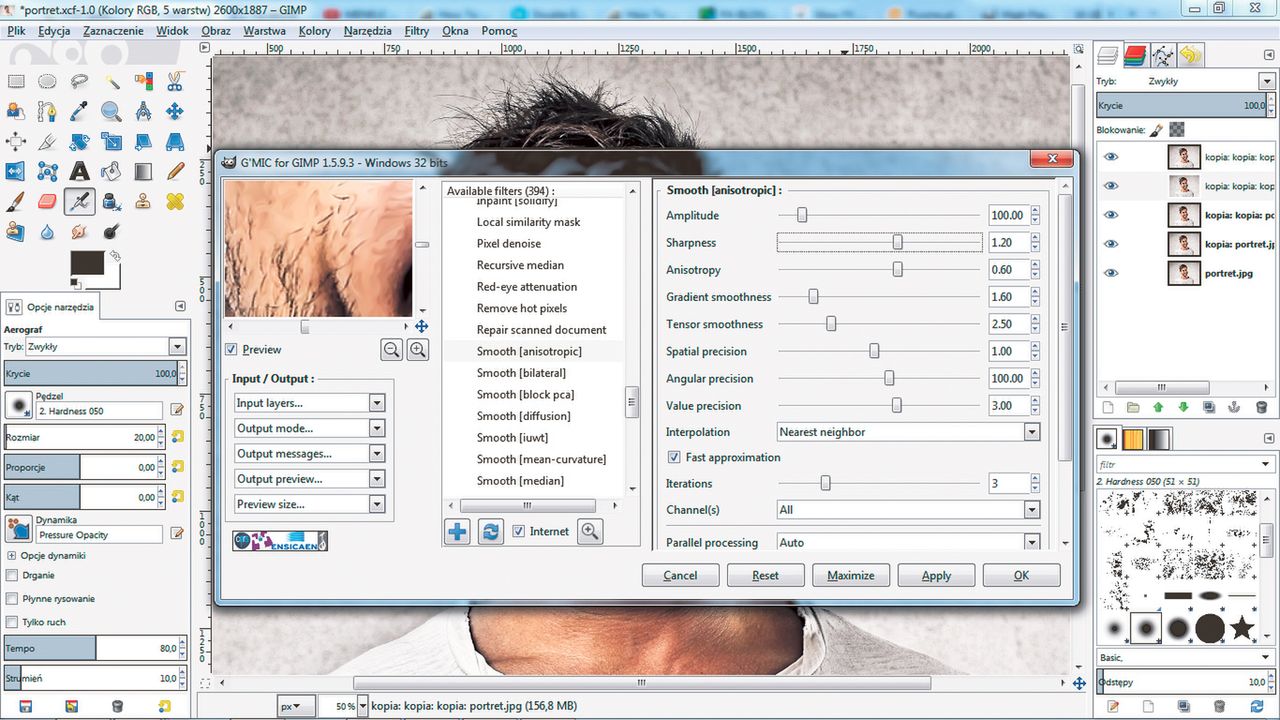Click the Anisotropy slider
Screen dimensions: 1280x720
[x=879, y=270]
